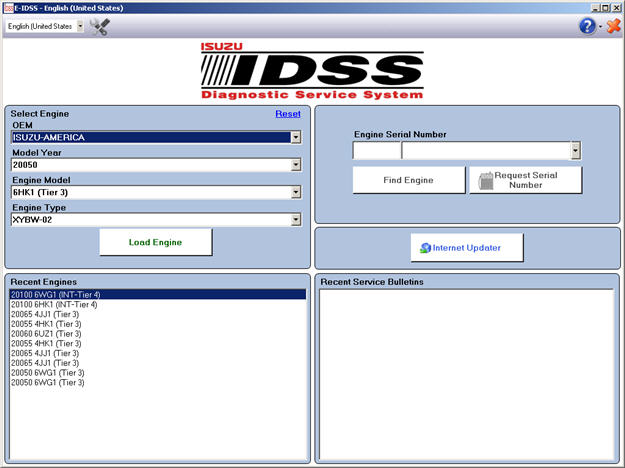Viewport: 625px width, 468px height.
Task: Select 20060 6UZ1 (Tier 3) in Recent Engines
Action: click(x=47, y=333)
